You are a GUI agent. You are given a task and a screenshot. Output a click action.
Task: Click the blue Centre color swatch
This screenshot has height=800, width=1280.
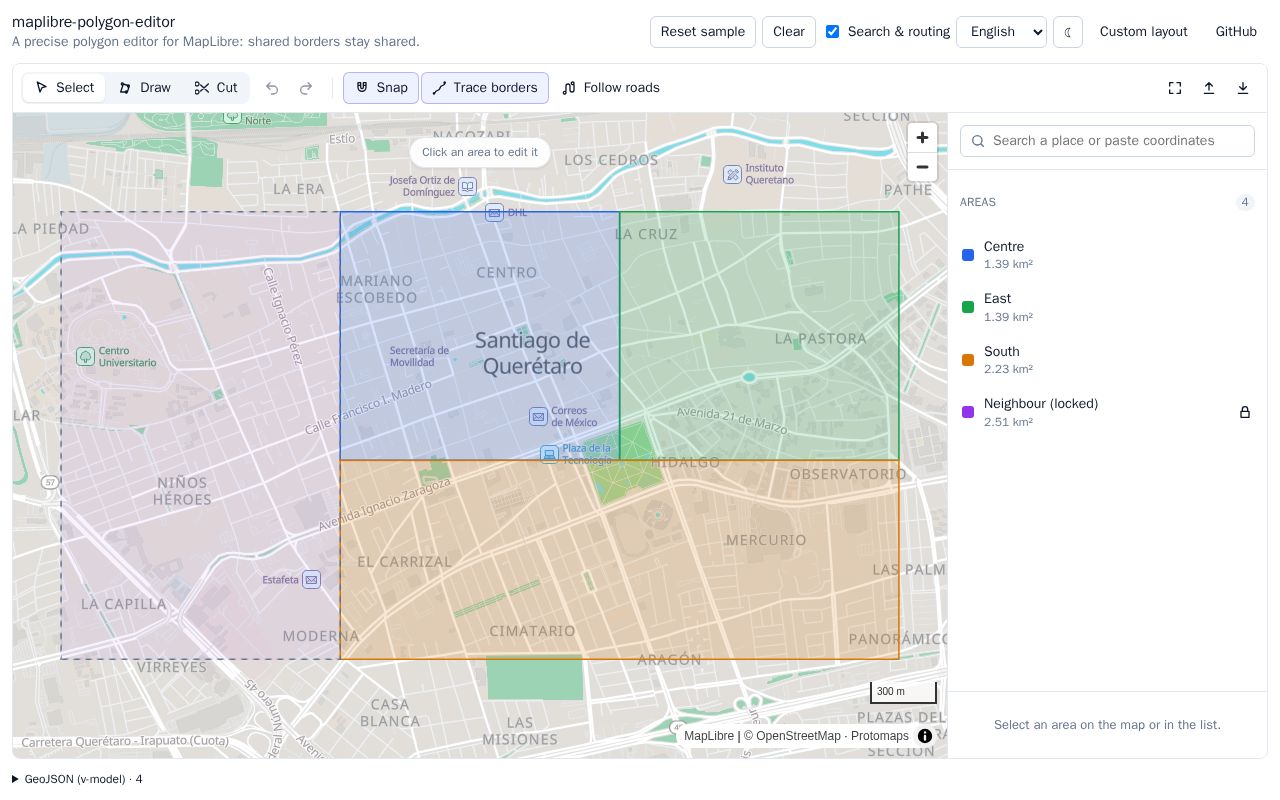[968, 255]
